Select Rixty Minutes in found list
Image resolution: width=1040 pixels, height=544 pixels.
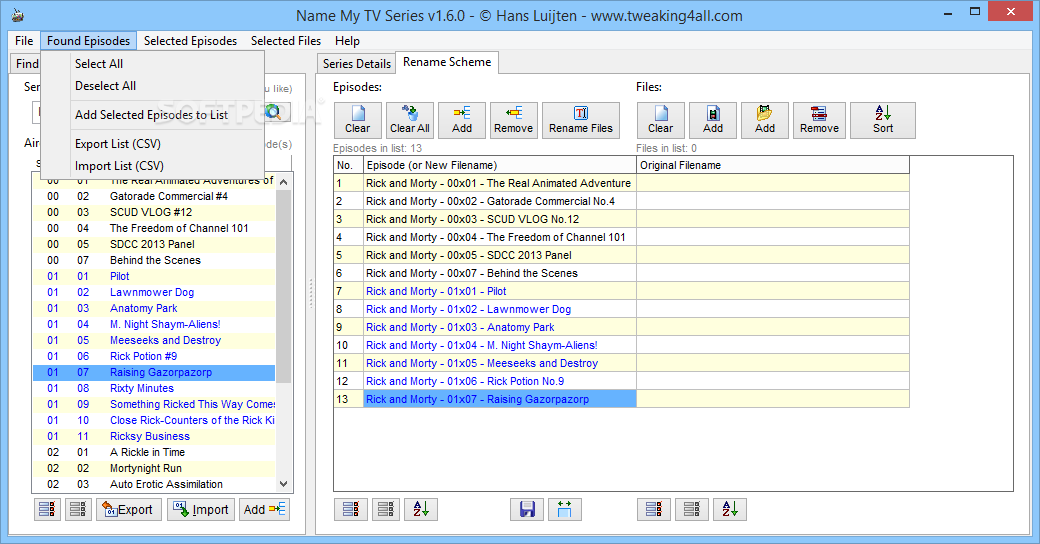pos(154,389)
